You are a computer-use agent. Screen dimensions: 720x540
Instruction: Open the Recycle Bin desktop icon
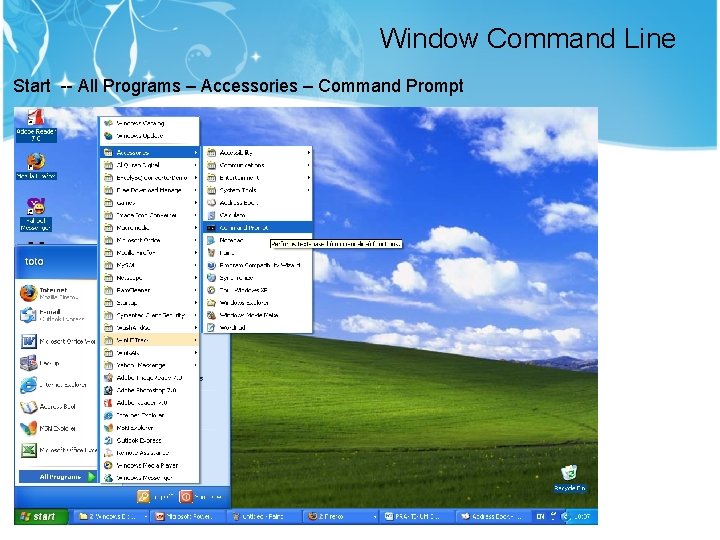coord(569,478)
